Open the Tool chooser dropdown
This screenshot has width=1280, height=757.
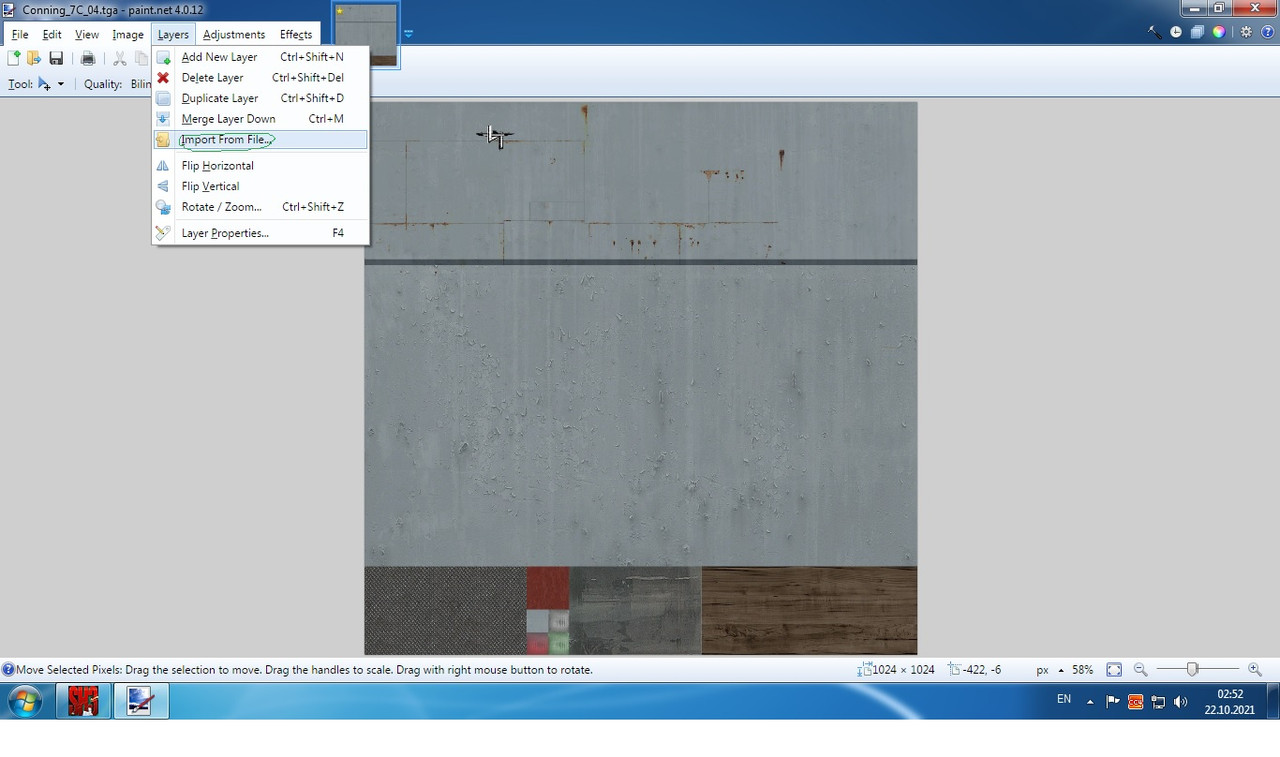(51, 84)
